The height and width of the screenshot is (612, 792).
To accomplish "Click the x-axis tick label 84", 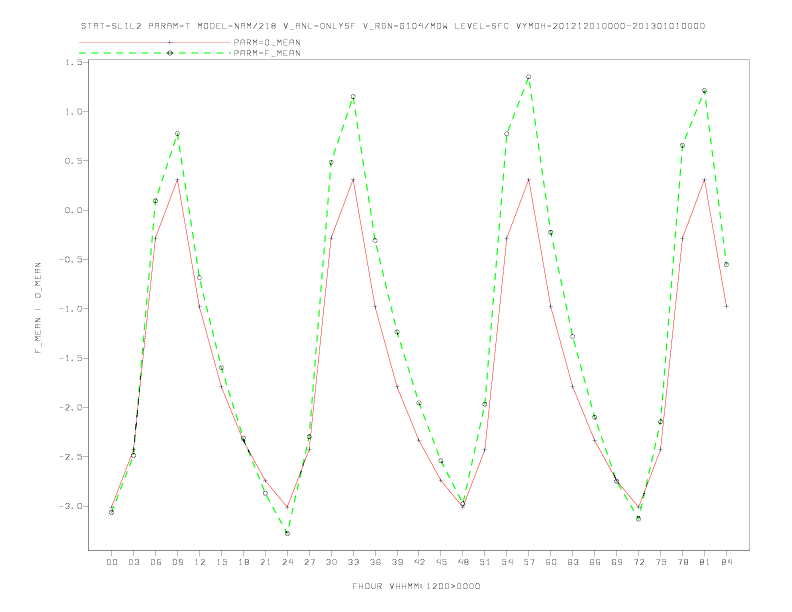I will tap(726, 562).
